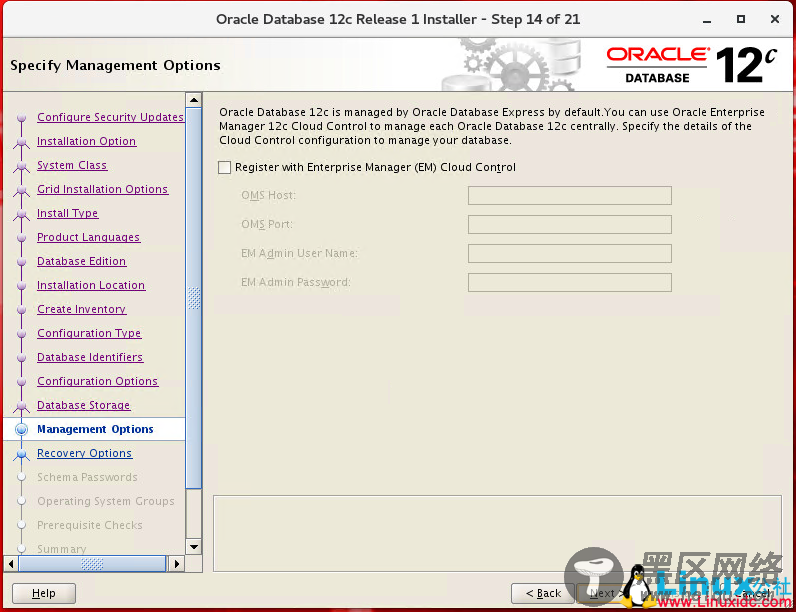Click the Help button
Viewport: 796px width, 612px height.
click(44, 593)
